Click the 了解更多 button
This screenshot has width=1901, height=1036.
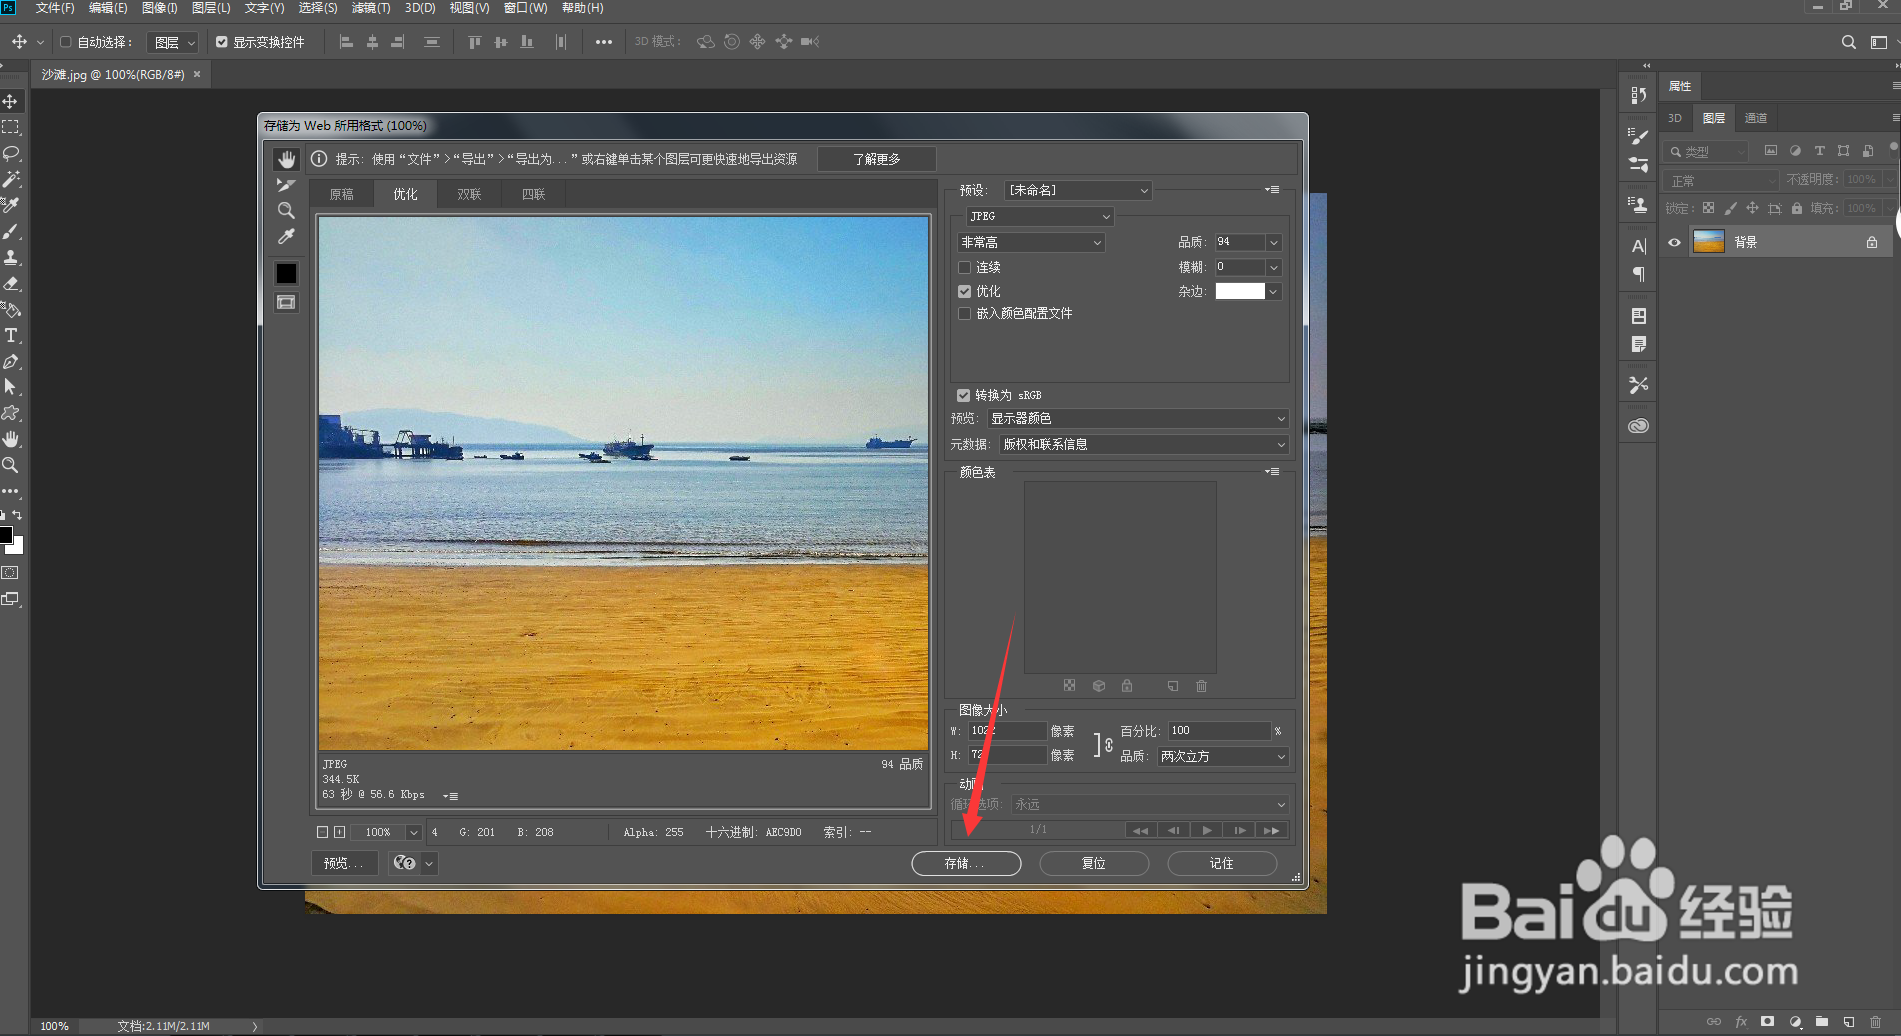877,159
